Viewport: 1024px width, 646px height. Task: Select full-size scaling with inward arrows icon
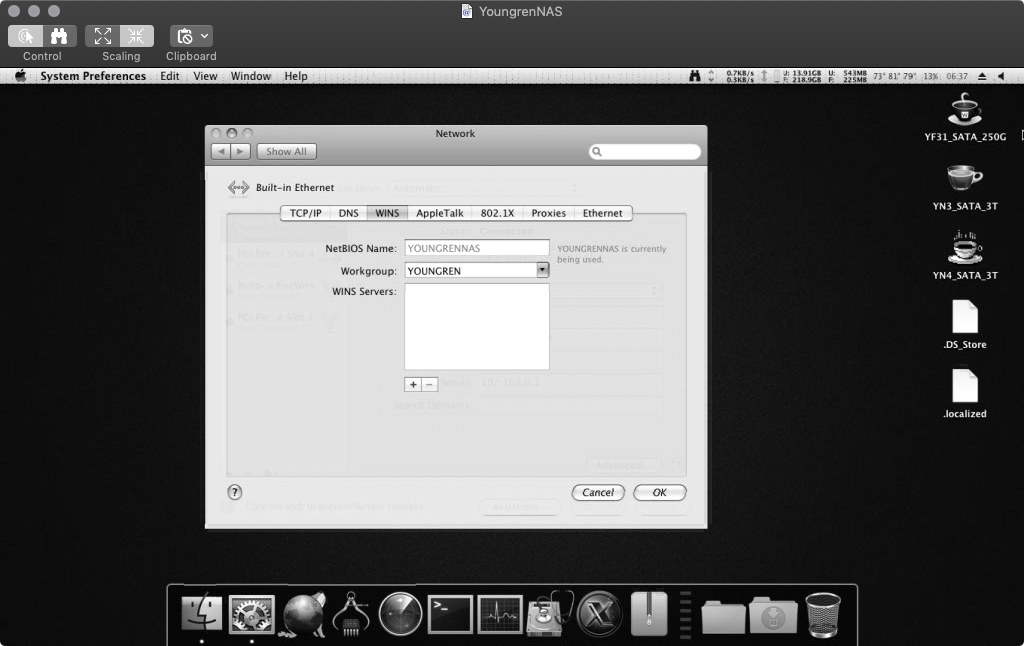tap(136, 36)
